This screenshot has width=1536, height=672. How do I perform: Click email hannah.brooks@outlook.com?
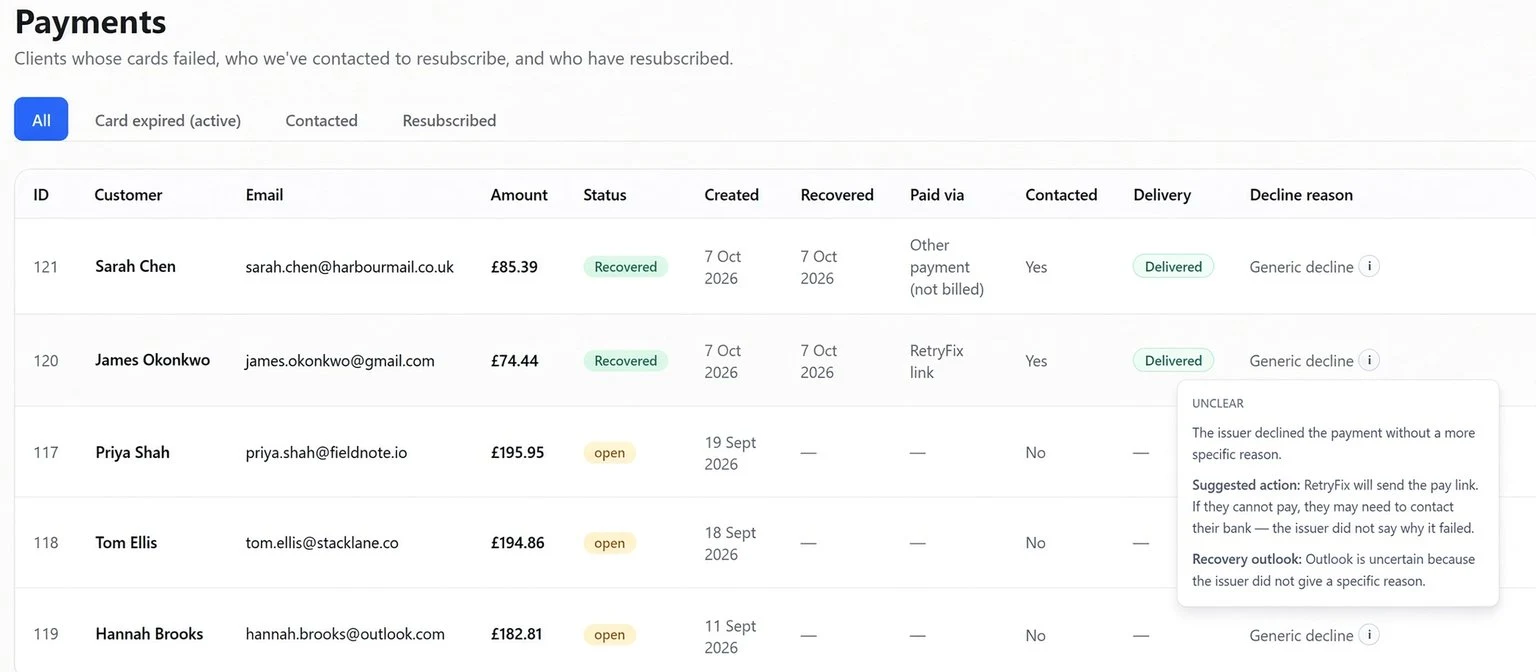pos(345,634)
